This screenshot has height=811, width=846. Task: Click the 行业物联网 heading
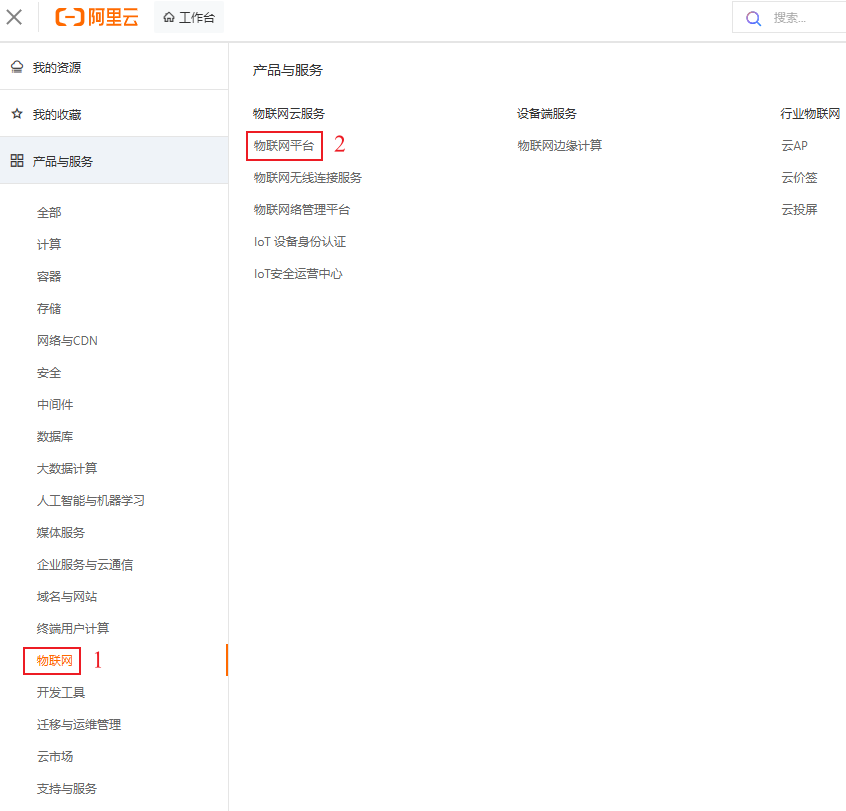(x=810, y=113)
